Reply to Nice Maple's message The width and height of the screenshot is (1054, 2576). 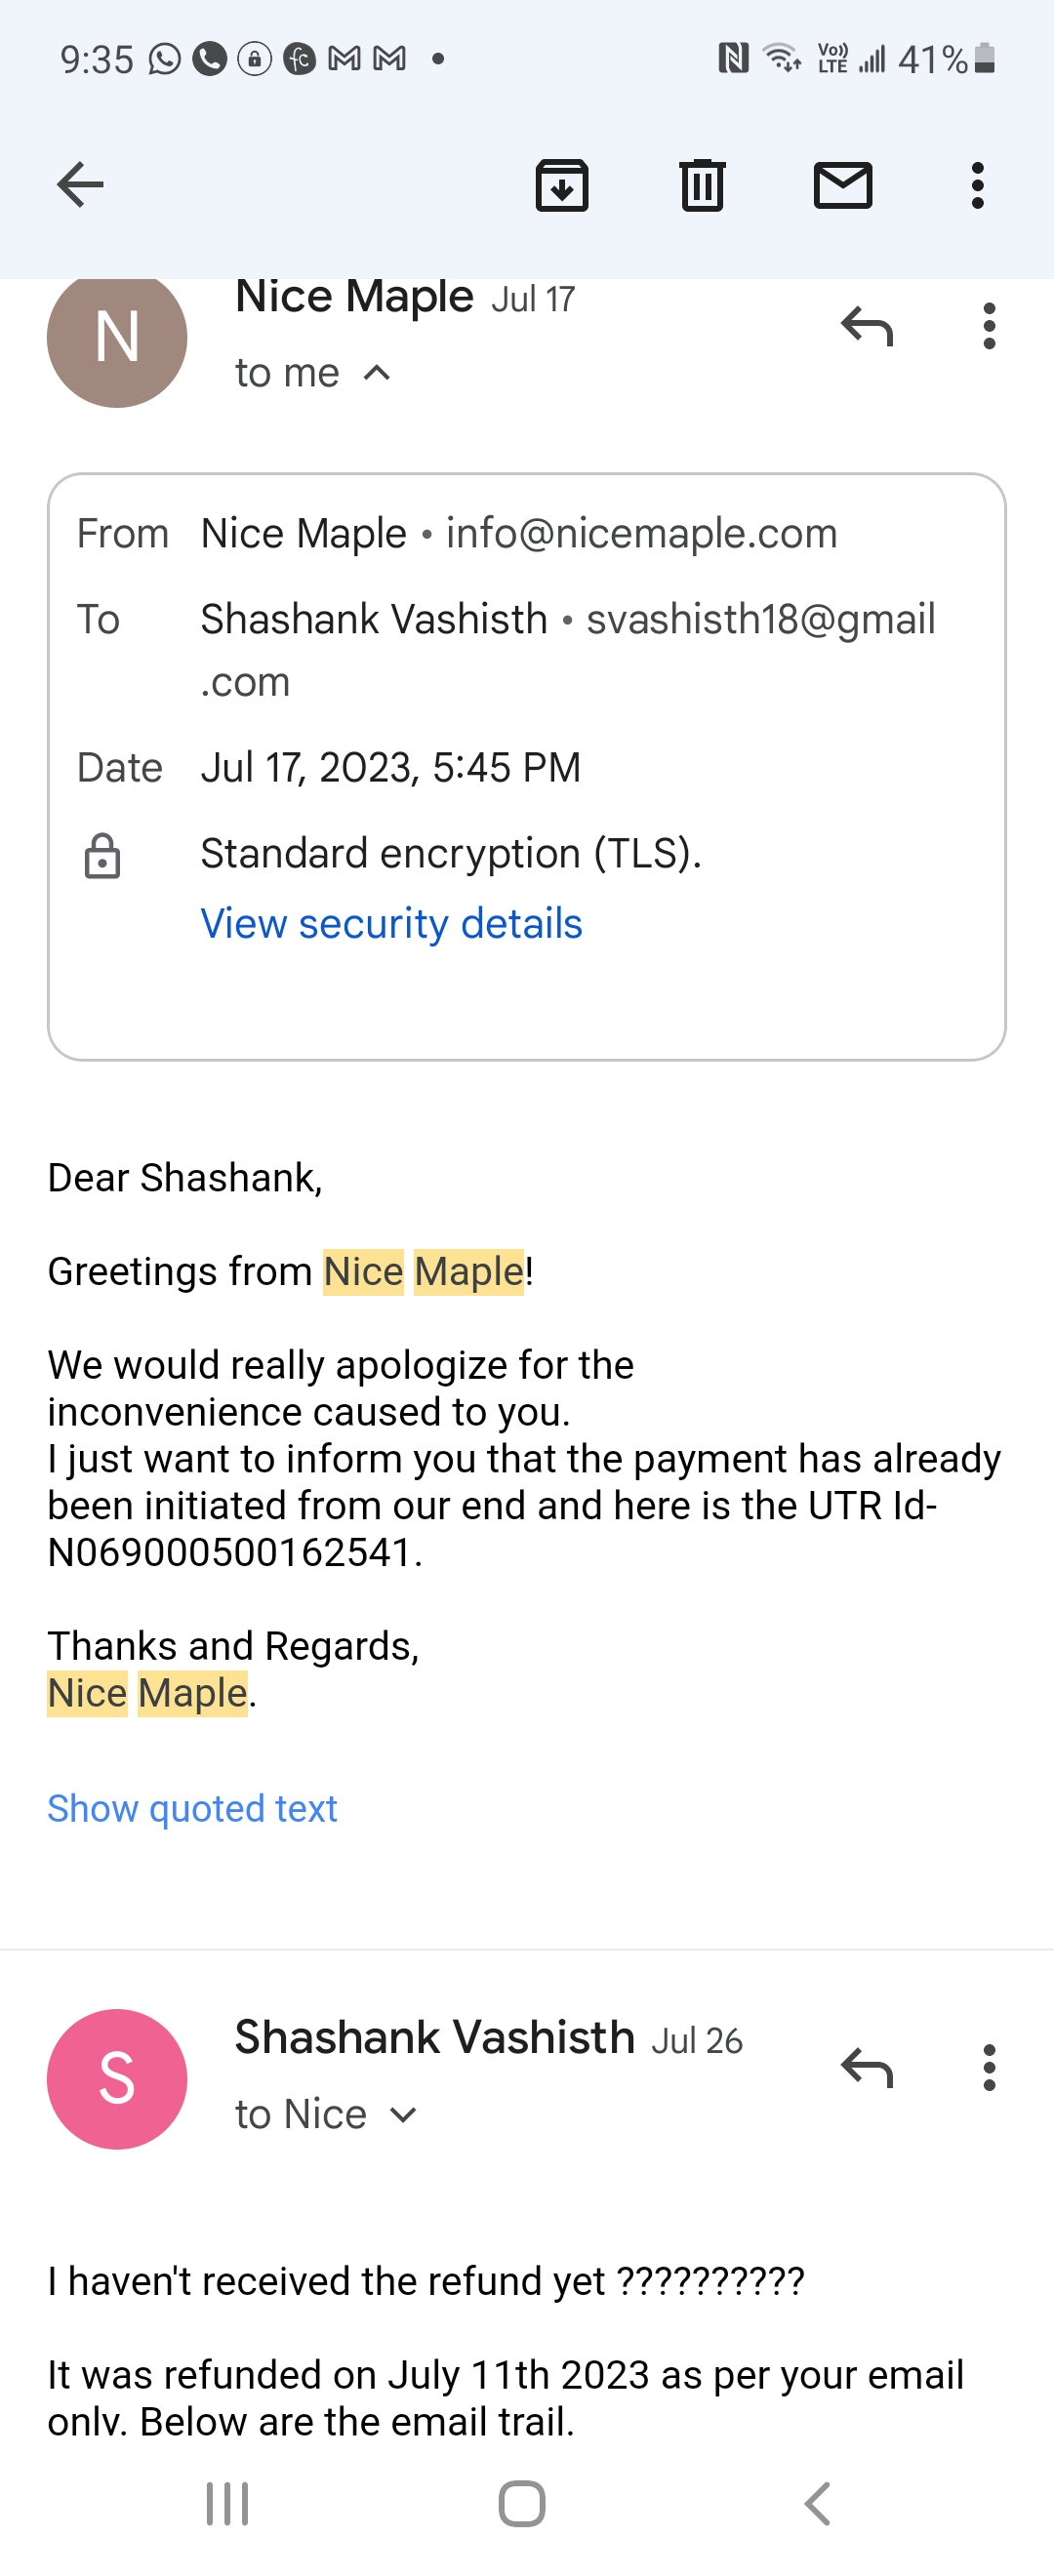866,326
